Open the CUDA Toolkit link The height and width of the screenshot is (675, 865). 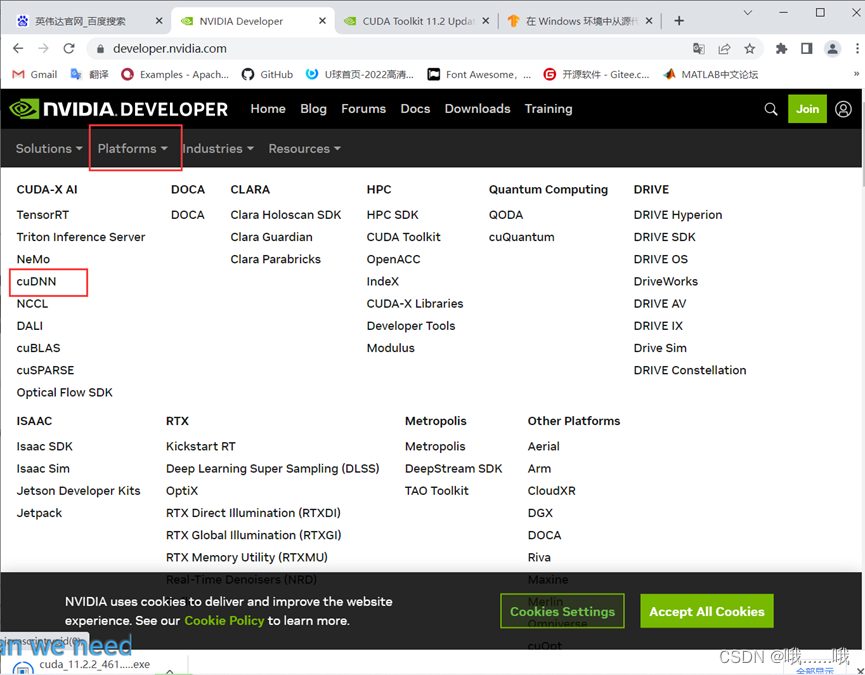(x=403, y=237)
